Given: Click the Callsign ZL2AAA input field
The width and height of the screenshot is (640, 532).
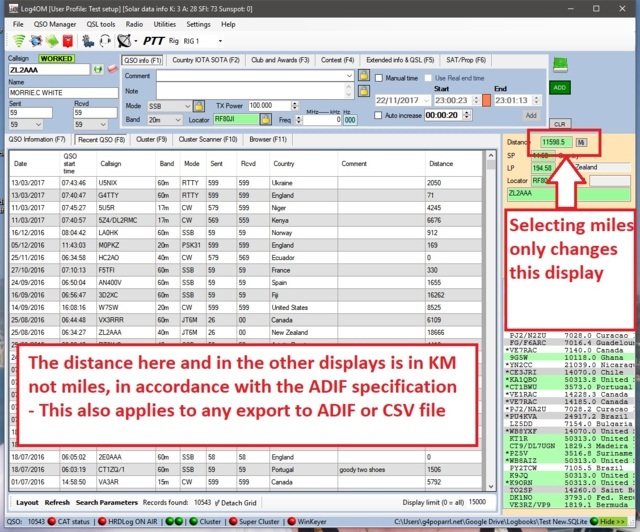Looking at the screenshot, I should coord(49,70).
